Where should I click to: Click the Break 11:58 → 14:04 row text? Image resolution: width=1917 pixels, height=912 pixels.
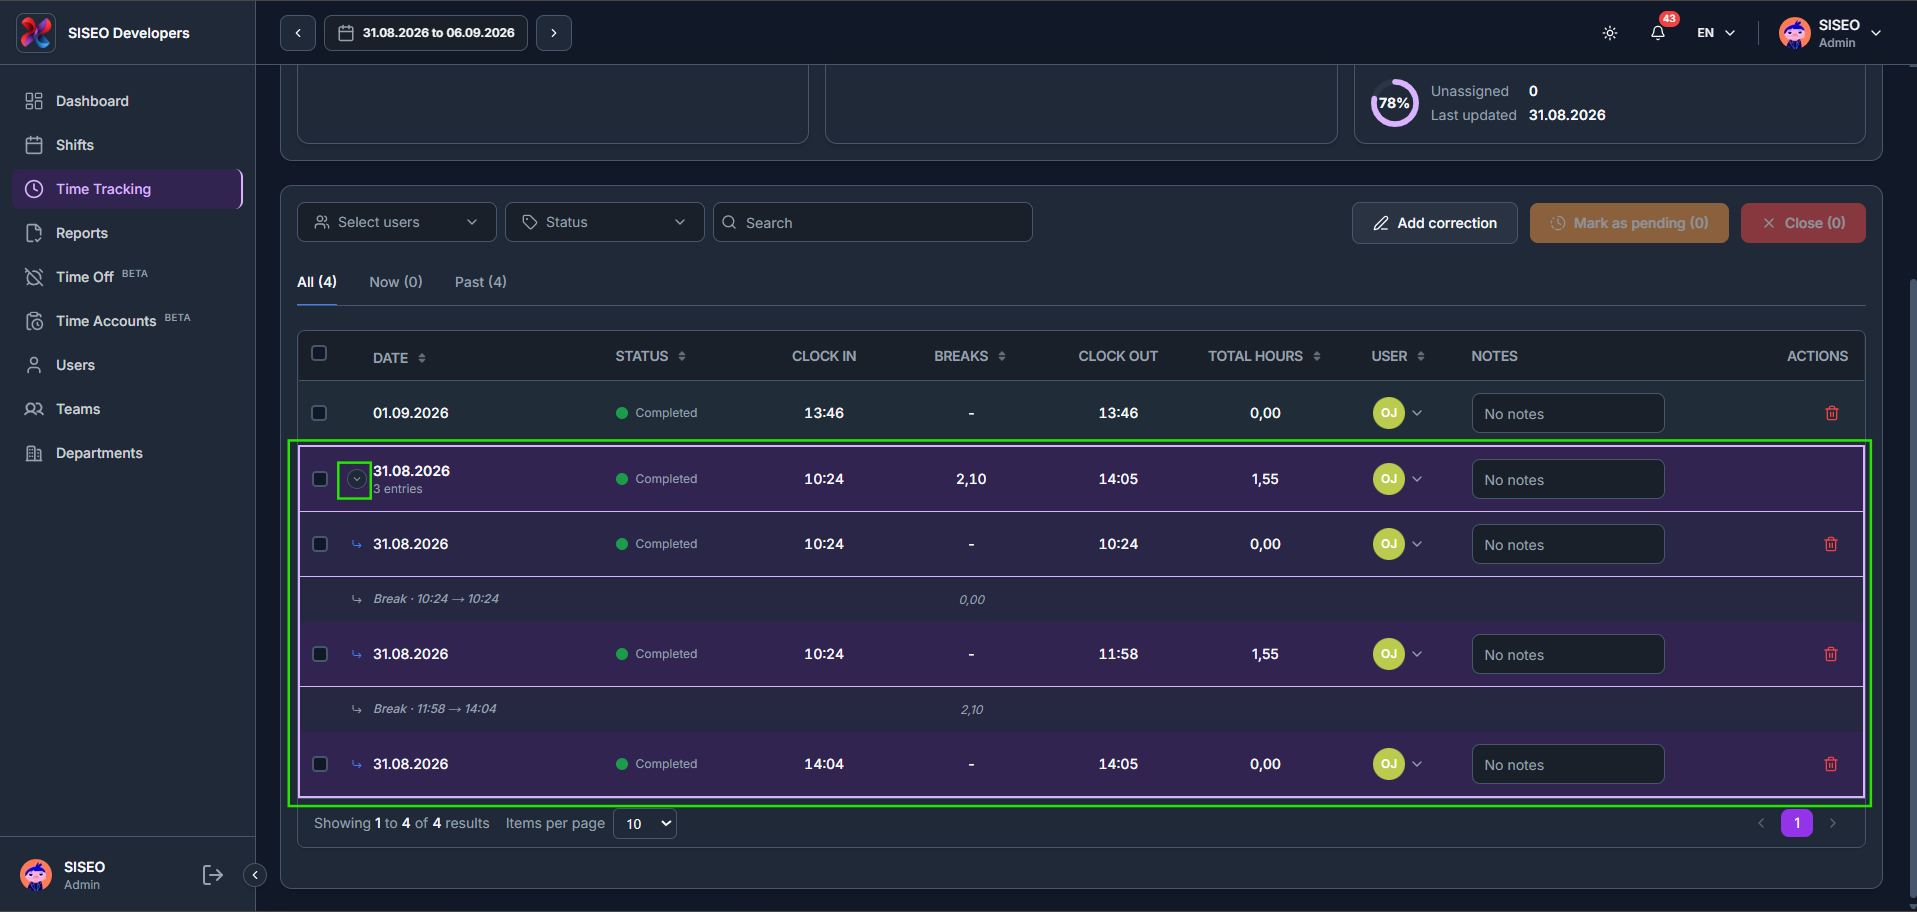pos(435,709)
